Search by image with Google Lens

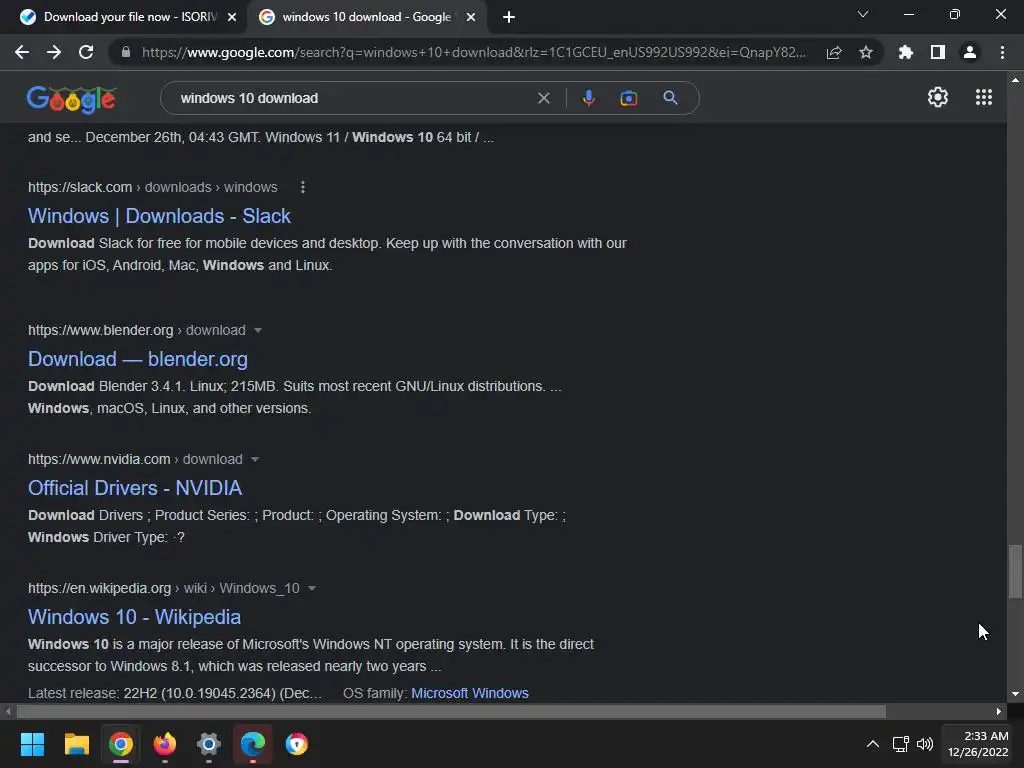click(x=629, y=98)
